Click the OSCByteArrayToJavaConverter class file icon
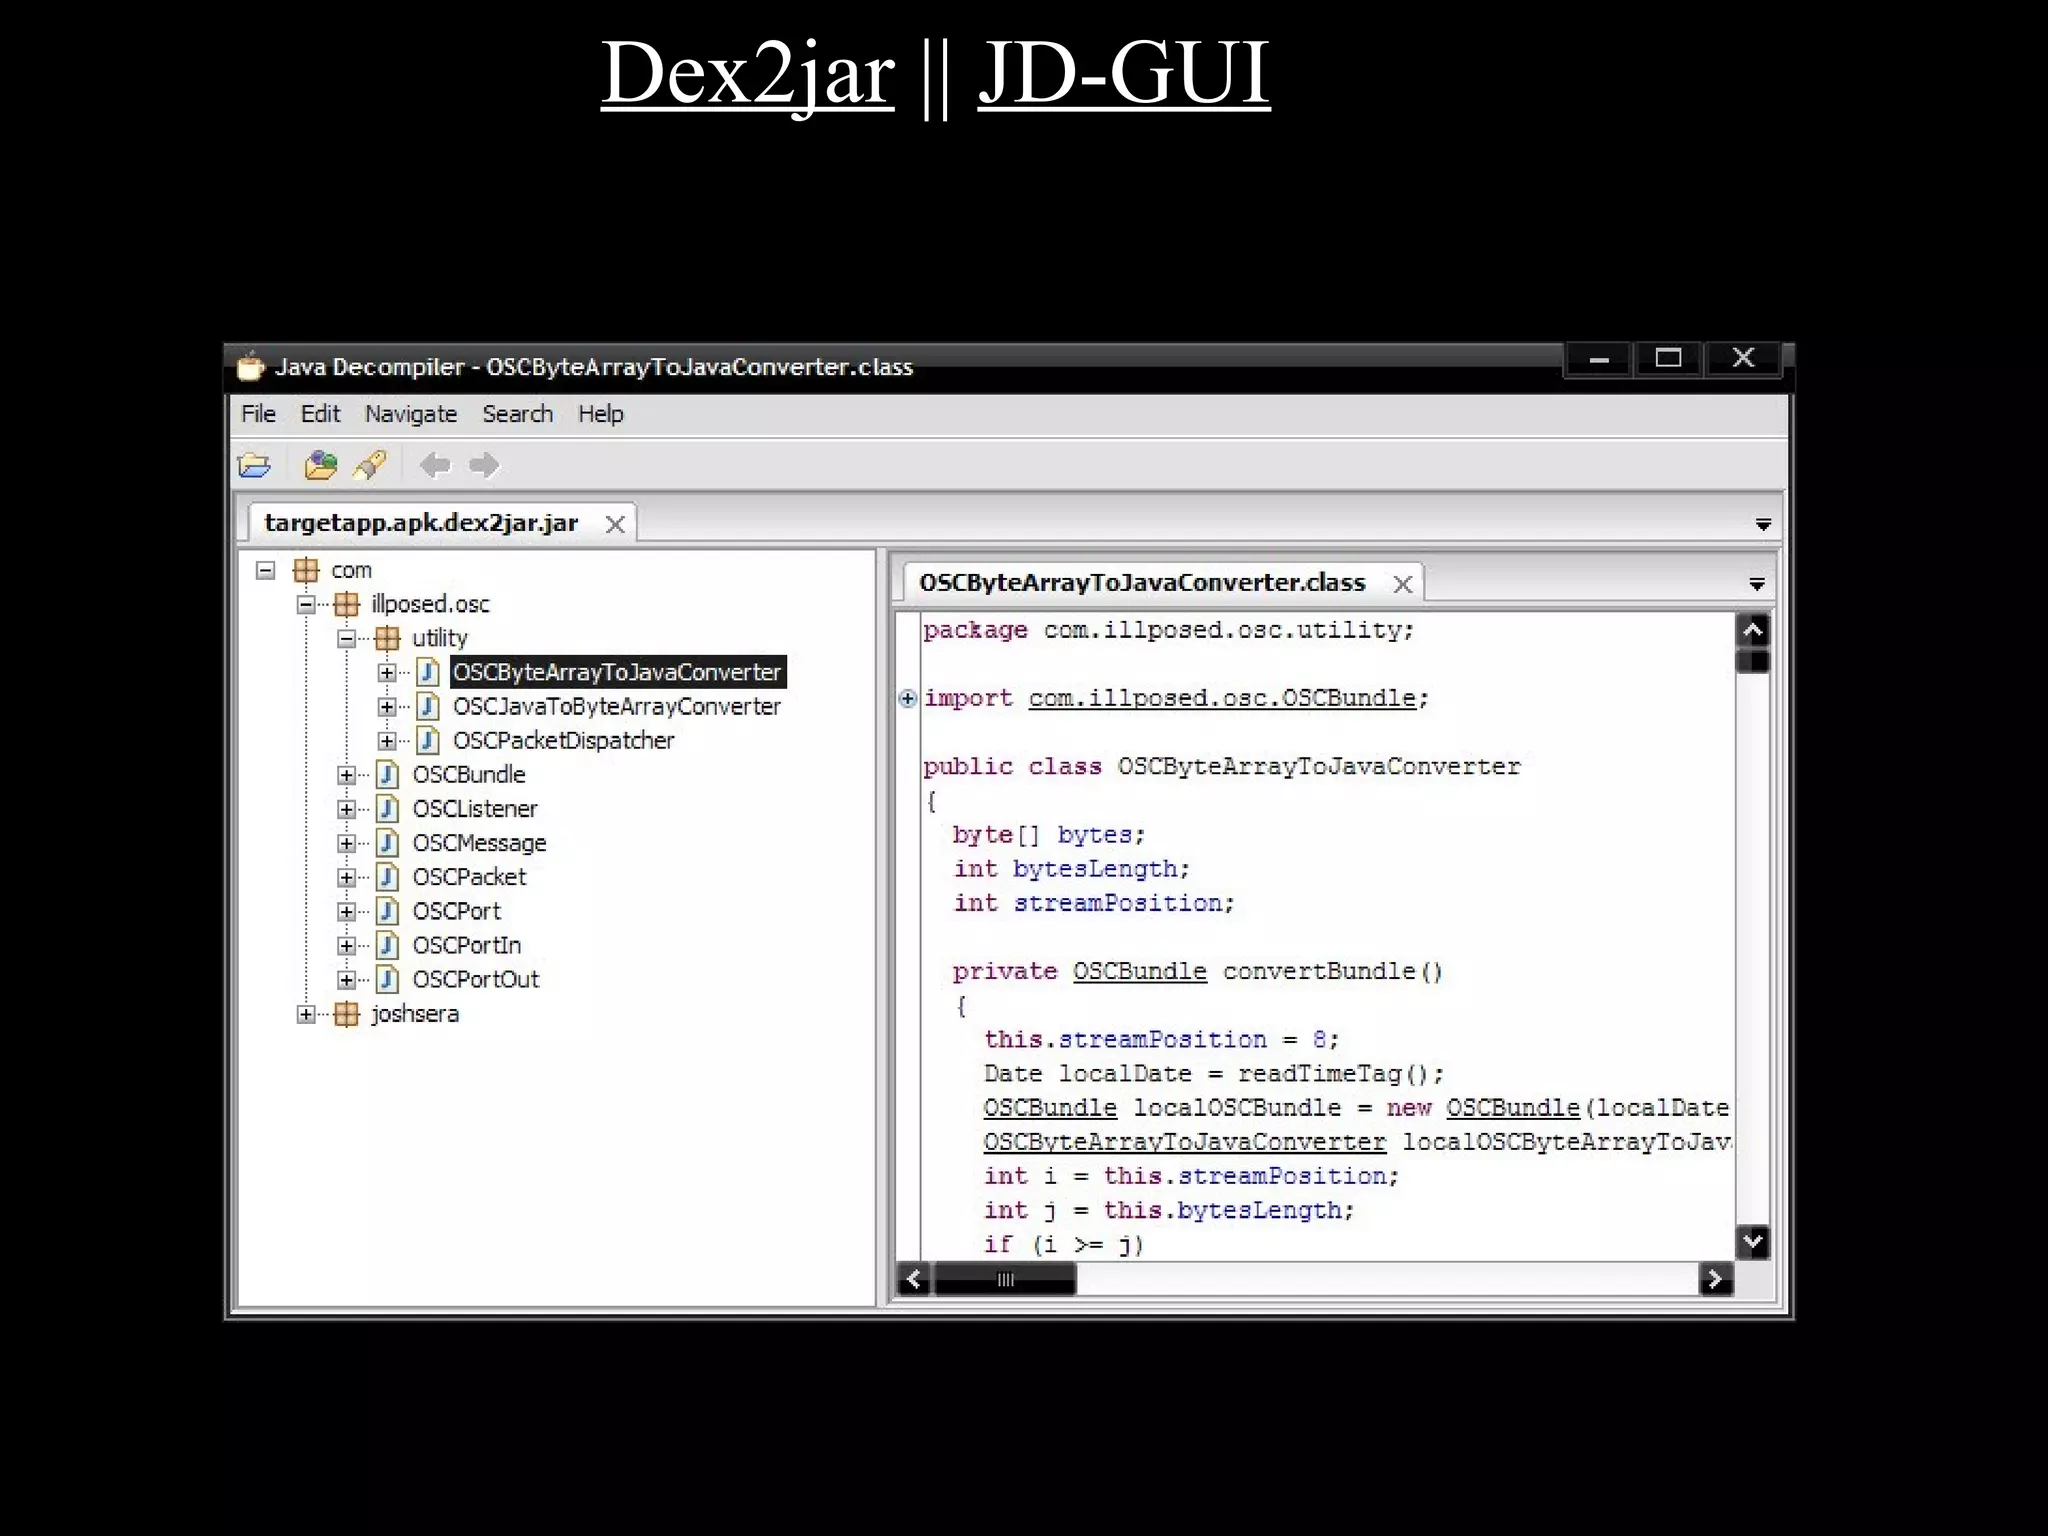The height and width of the screenshot is (1536, 2048). [428, 672]
